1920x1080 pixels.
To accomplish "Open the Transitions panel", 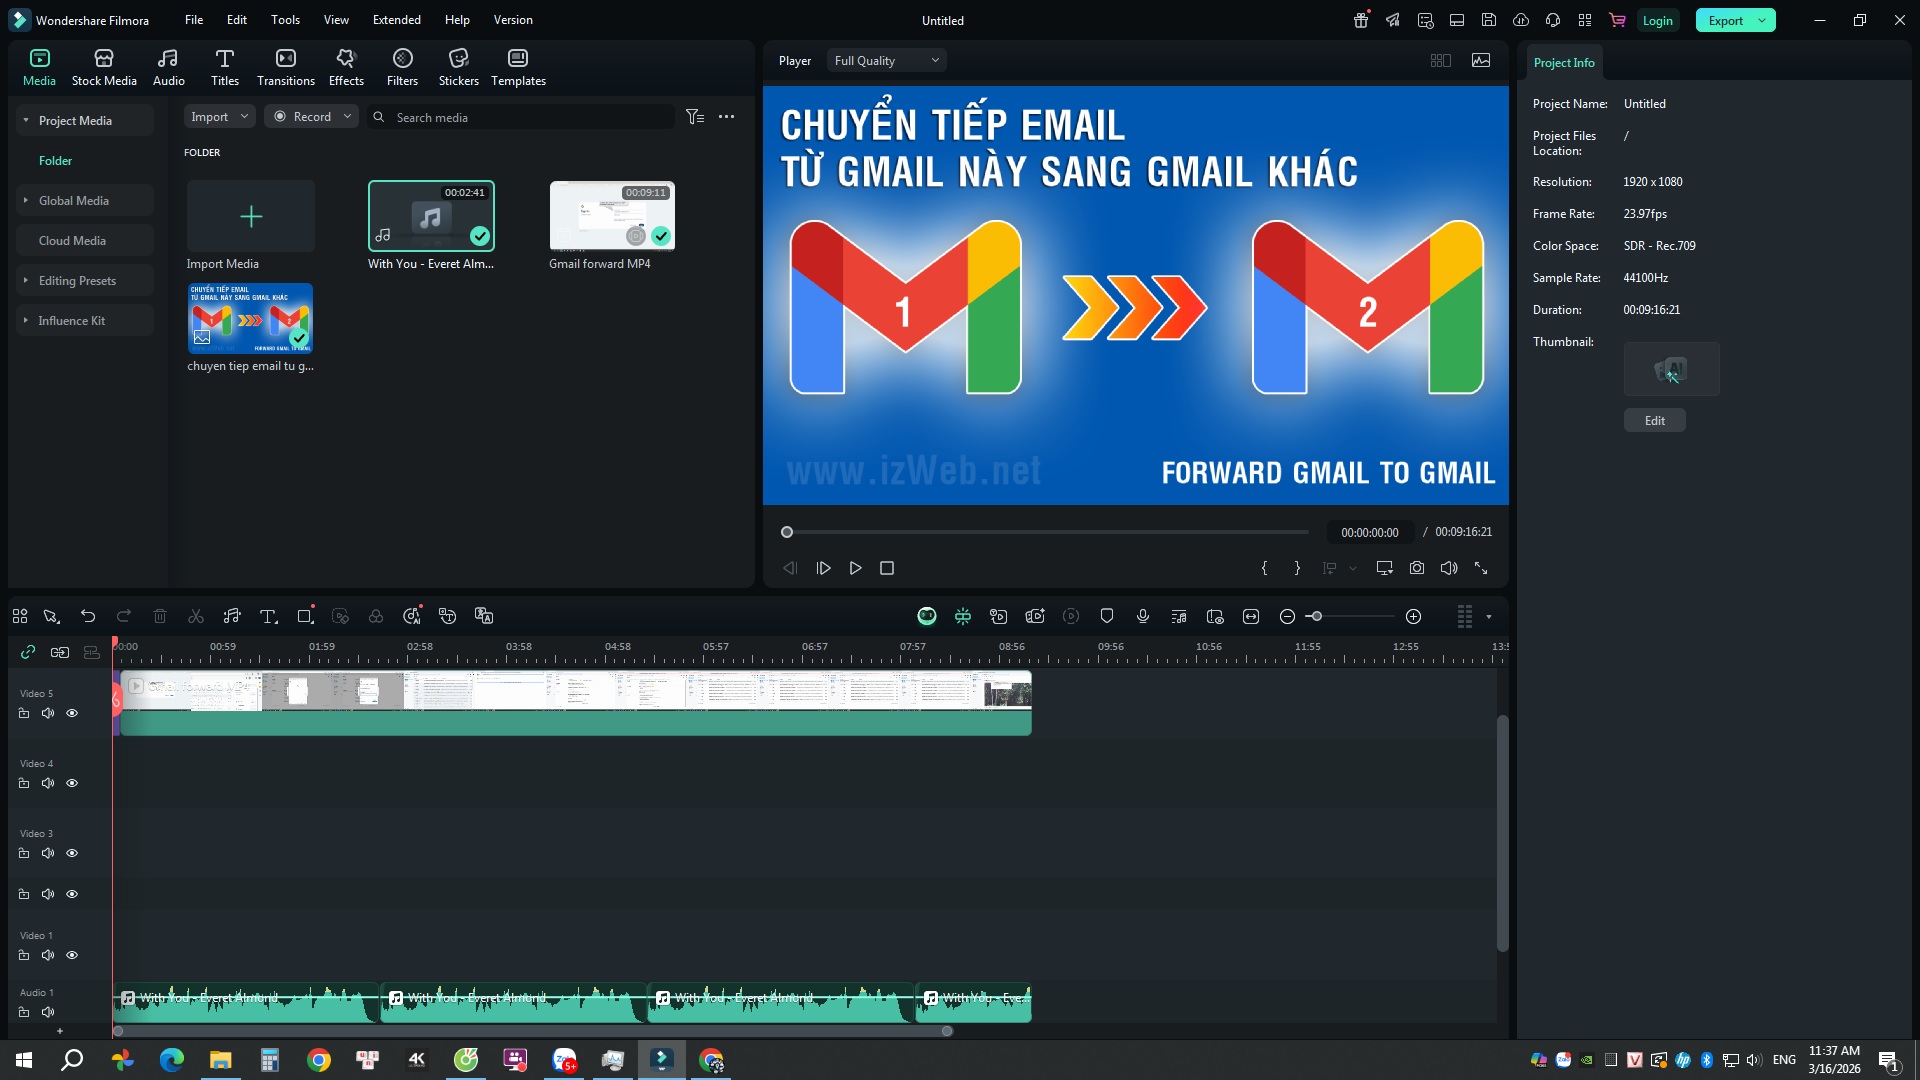I will [x=286, y=65].
